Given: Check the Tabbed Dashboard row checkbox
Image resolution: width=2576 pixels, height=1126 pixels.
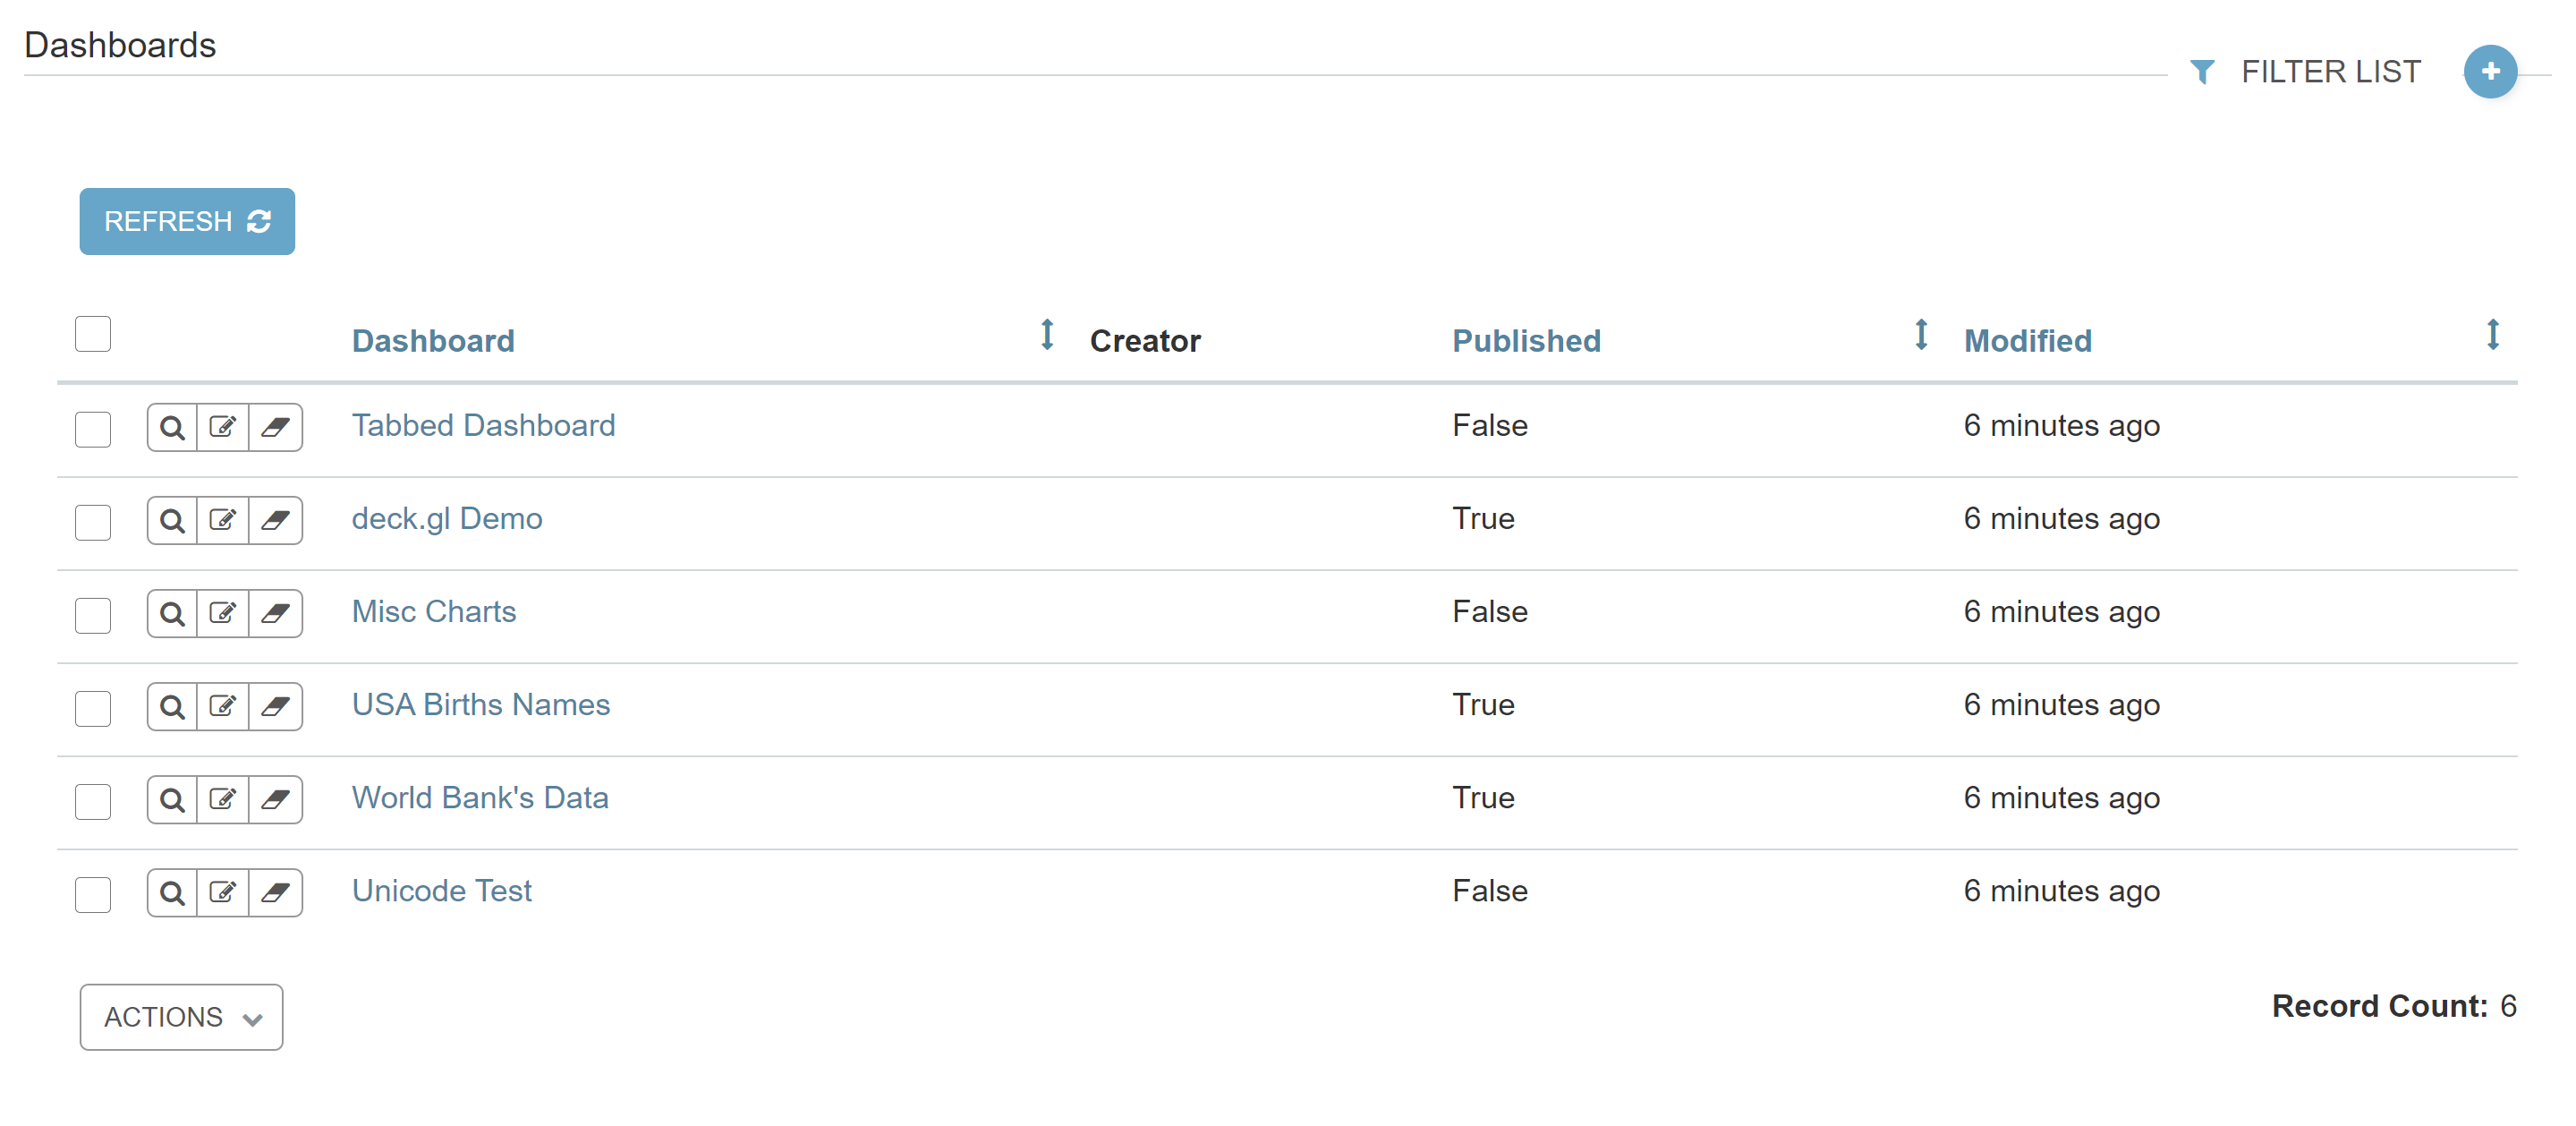Looking at the screenshot, I should tap(92, 430).
